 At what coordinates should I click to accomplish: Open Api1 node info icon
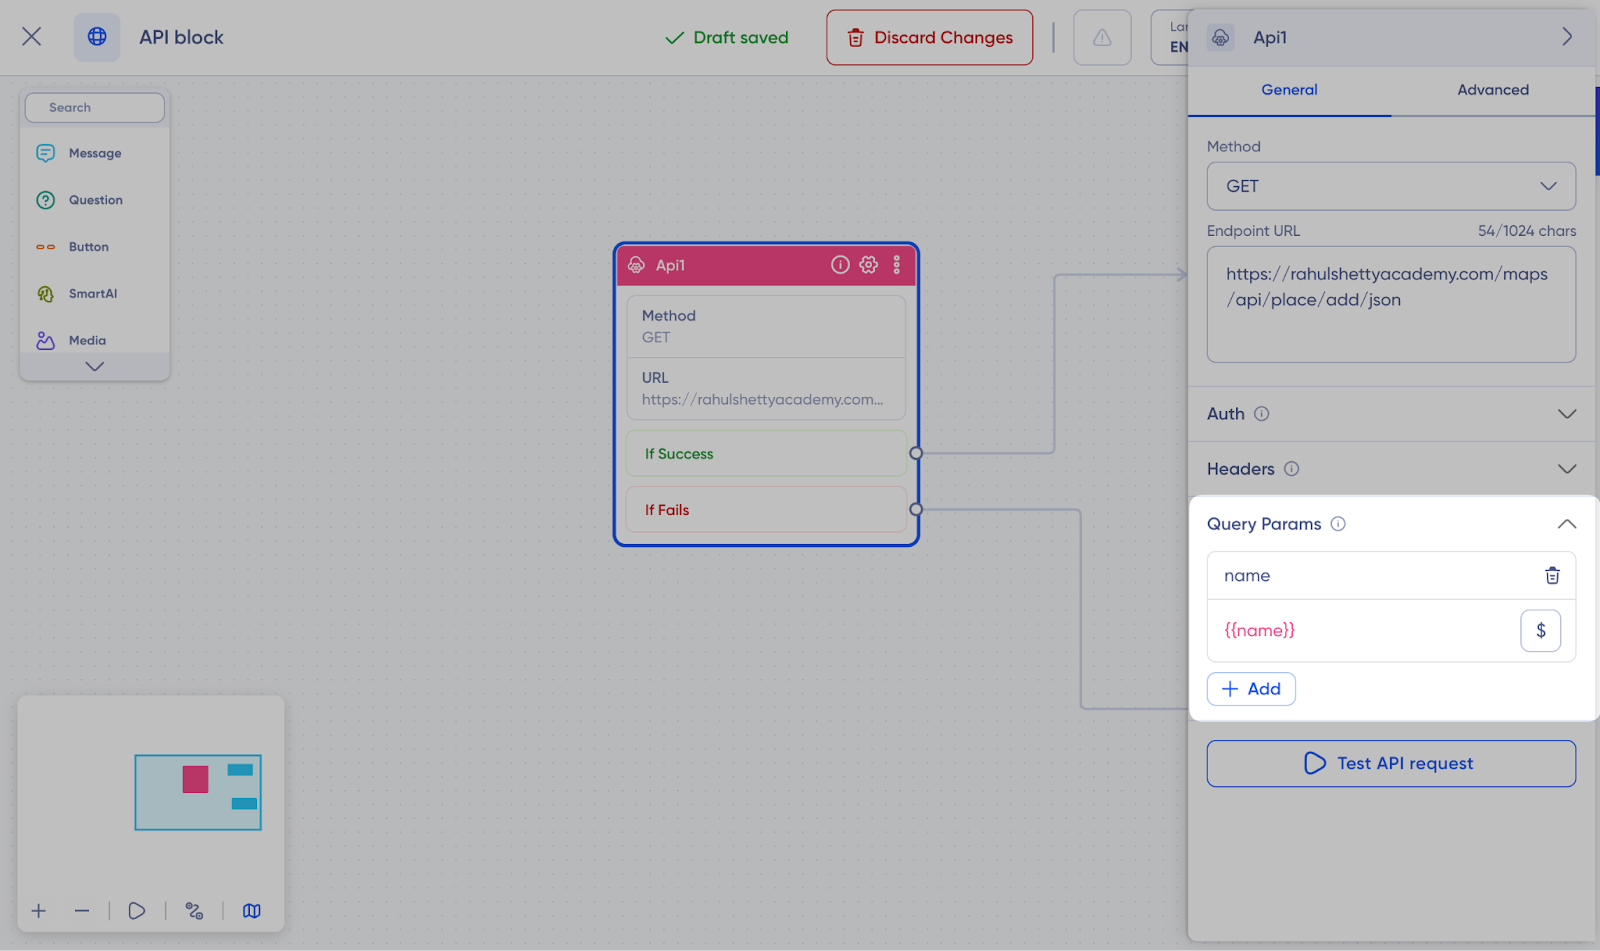tap(840, 265)
